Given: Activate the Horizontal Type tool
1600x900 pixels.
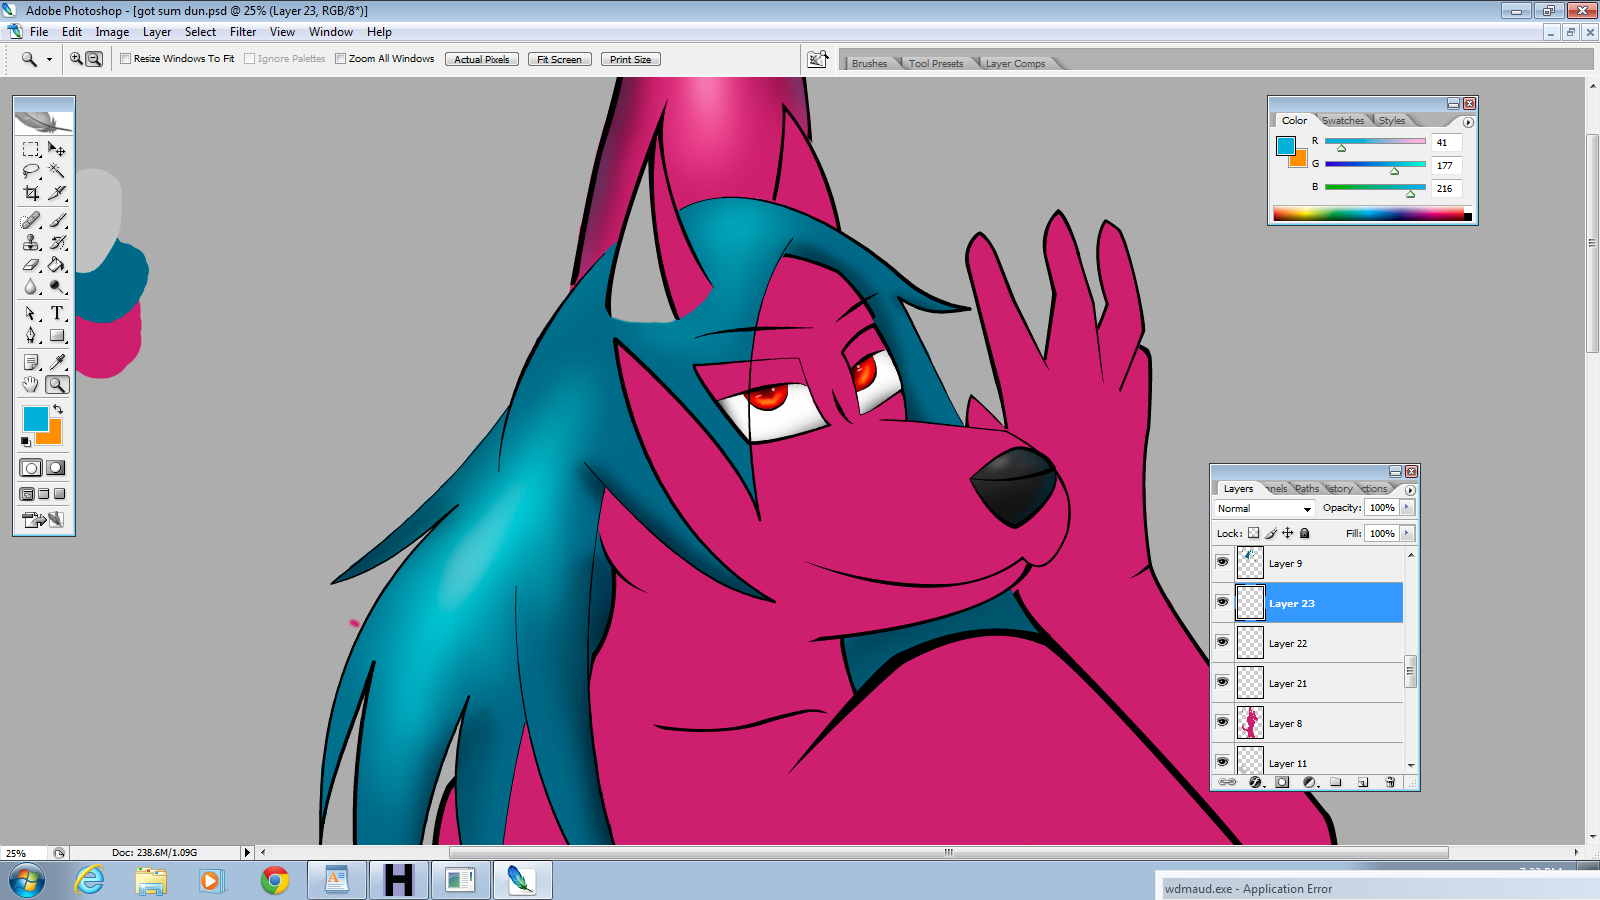Looking at the screenshot, I should click(57, 313).
